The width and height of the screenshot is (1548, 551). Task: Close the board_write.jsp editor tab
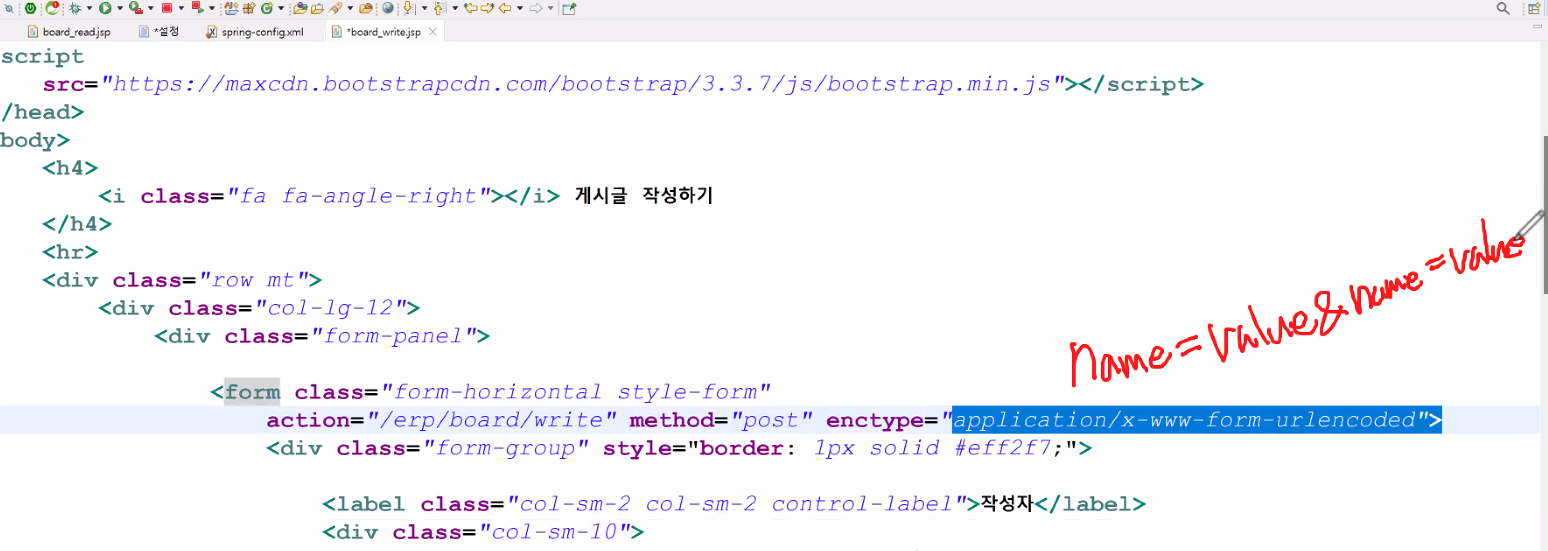433,32
